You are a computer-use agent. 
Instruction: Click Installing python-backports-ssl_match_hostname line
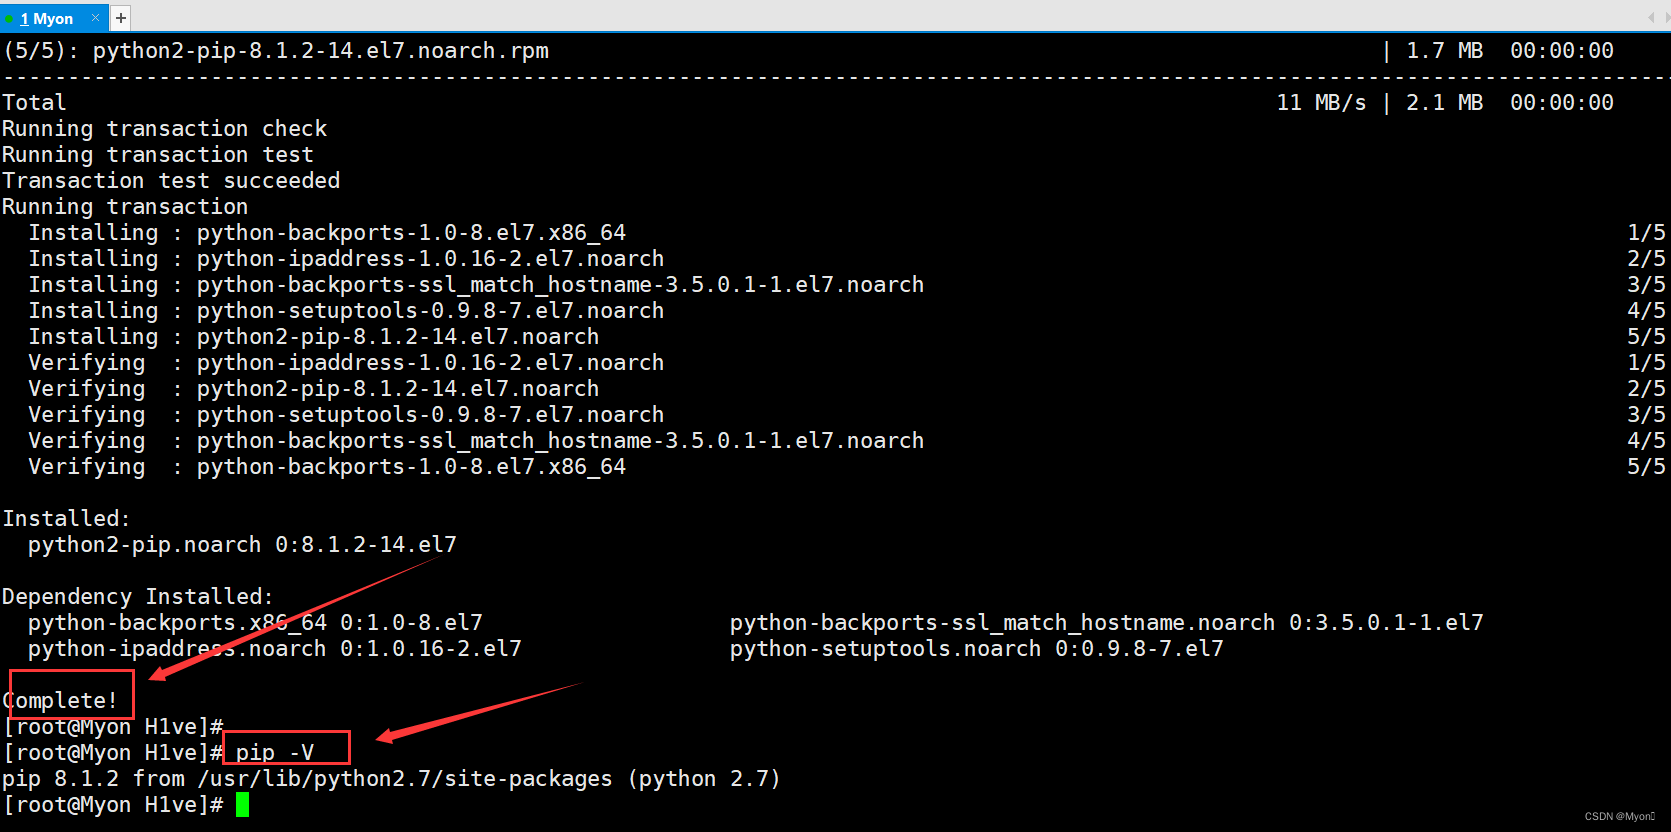point(476,285)
